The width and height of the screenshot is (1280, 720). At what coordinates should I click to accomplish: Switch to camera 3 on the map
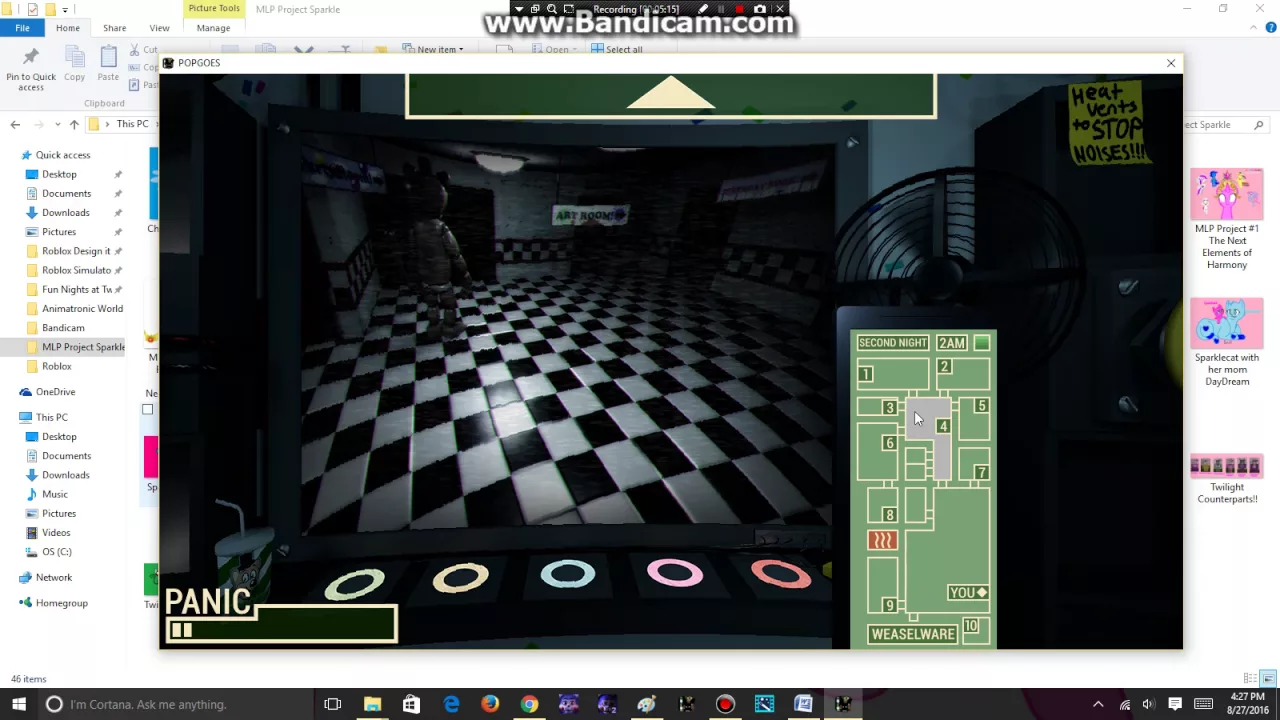889,407
